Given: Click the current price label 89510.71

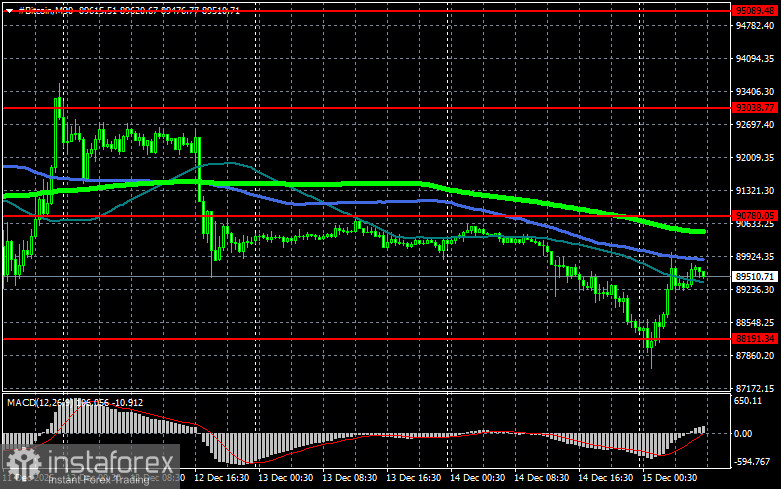Looking at the screenshot, I should click(x=755, y=276).
